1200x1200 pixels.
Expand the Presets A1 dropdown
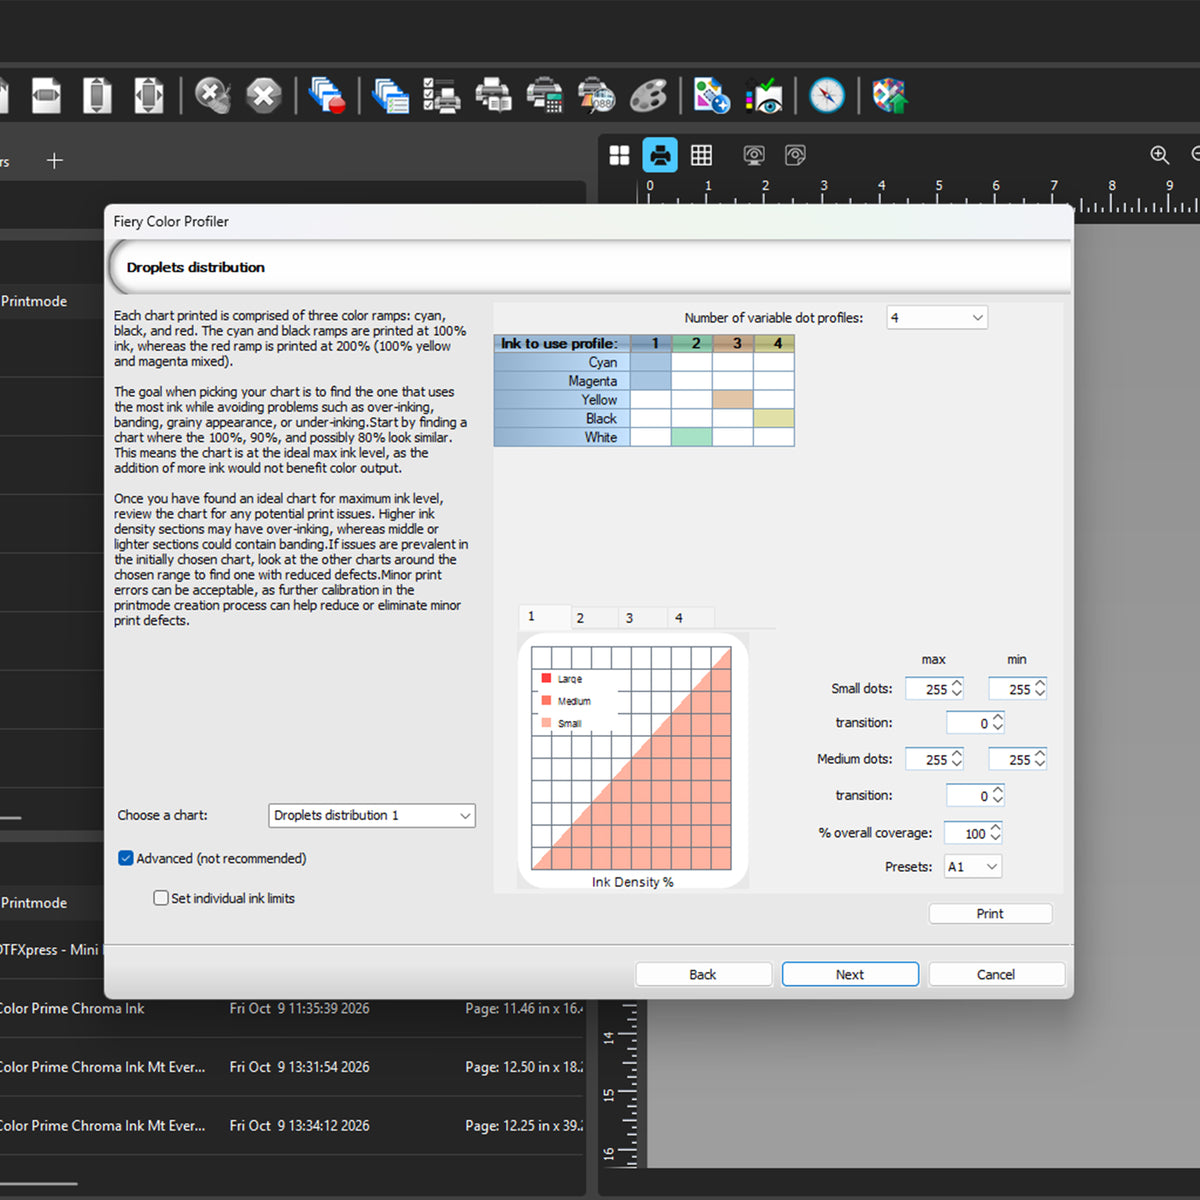[x=973, y=867]
